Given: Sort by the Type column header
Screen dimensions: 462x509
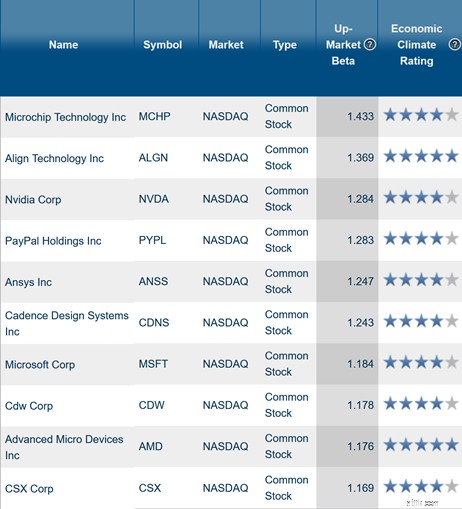Looking at the screenshot, I should 285,45.
